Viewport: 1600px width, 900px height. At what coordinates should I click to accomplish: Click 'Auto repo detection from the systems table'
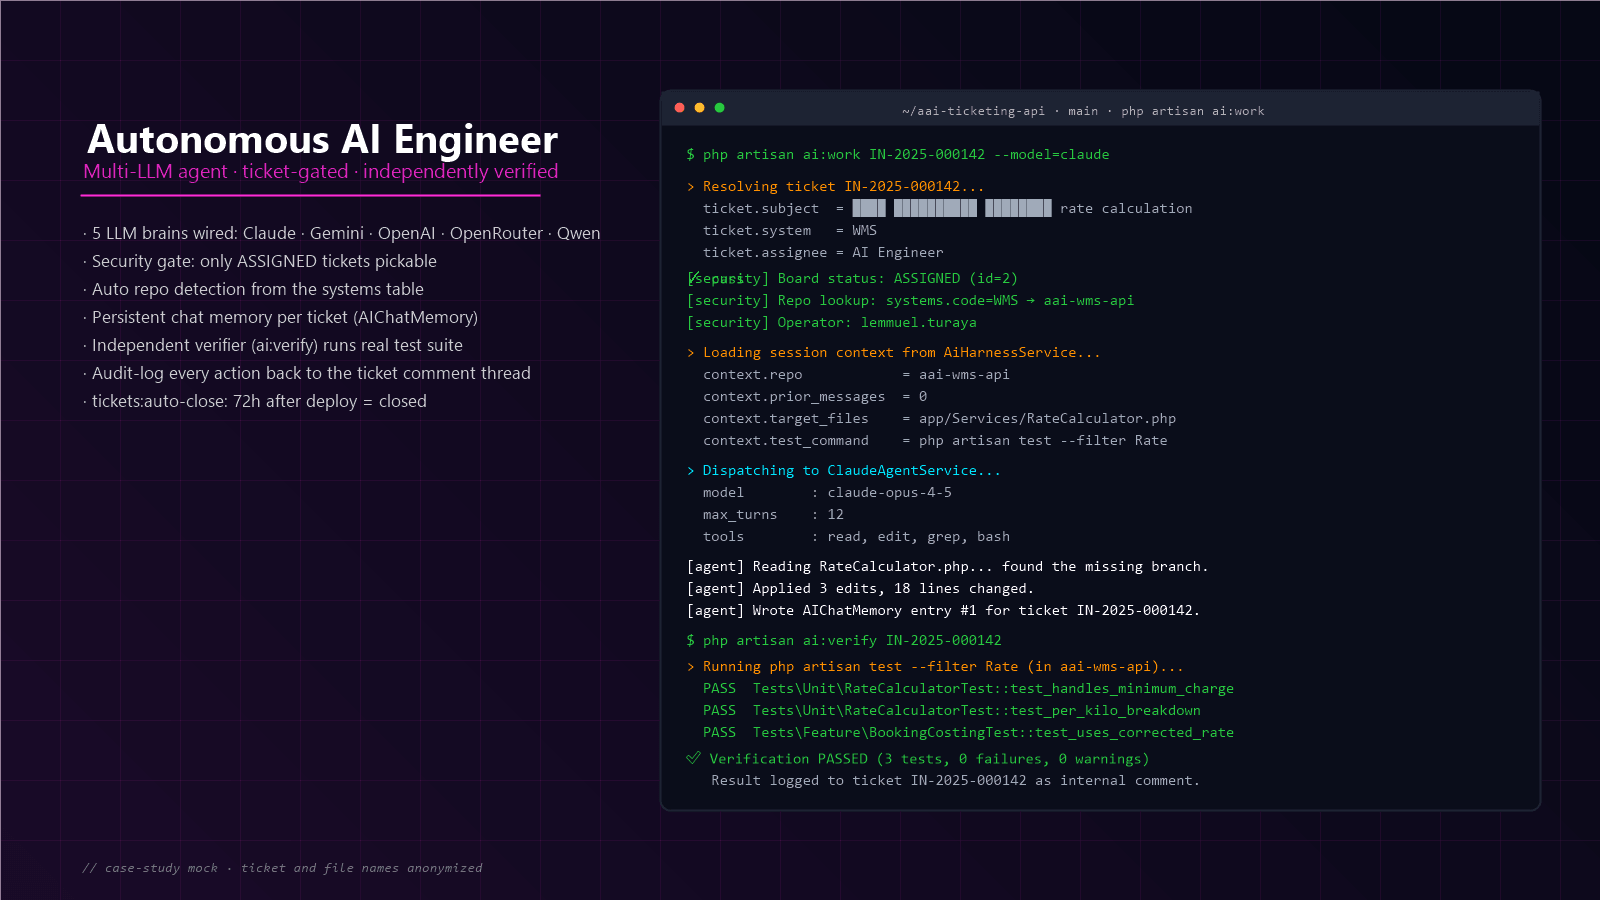[x=254, y=289]
